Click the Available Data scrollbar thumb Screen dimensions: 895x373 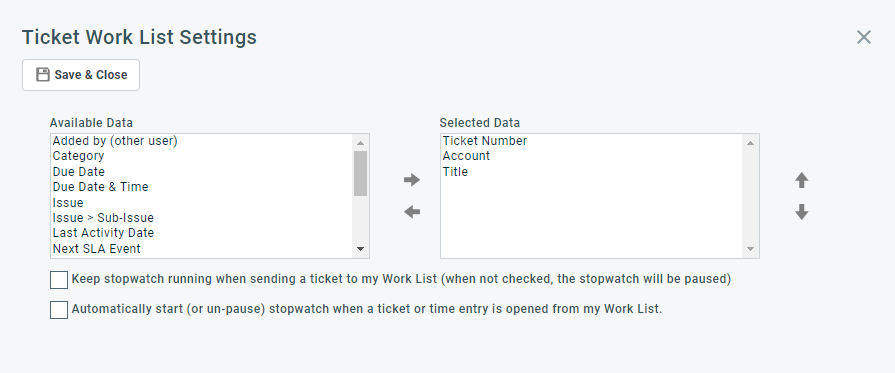pos(360,174)
